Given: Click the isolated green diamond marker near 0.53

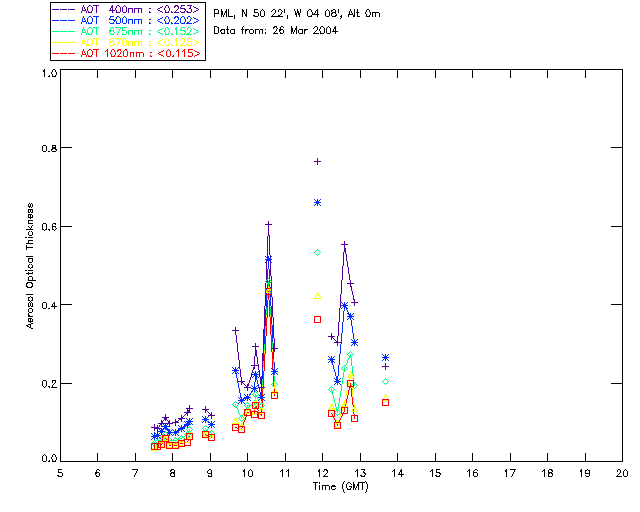Looking at the screenshot, I should pyautogui.click(x=318, y=253).
